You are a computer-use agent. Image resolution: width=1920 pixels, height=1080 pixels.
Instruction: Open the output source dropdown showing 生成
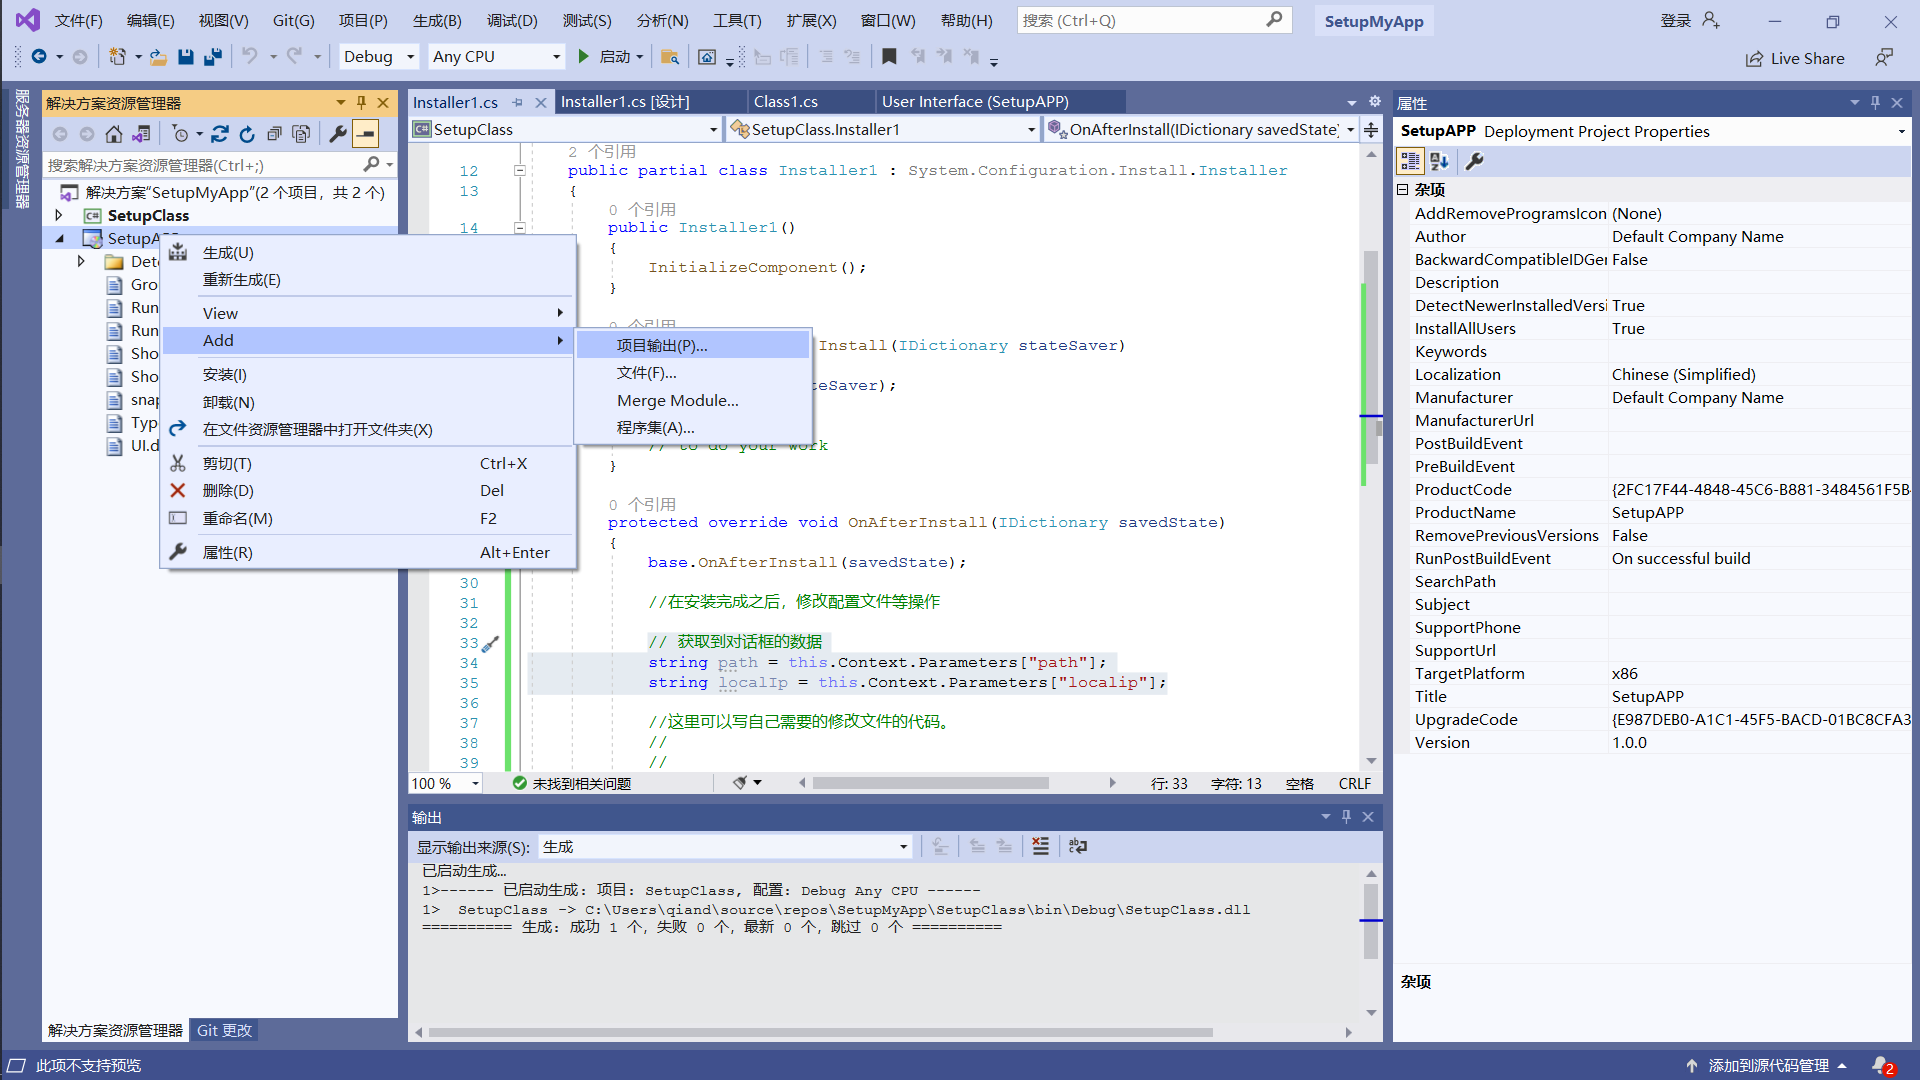[x=724, y=847]
